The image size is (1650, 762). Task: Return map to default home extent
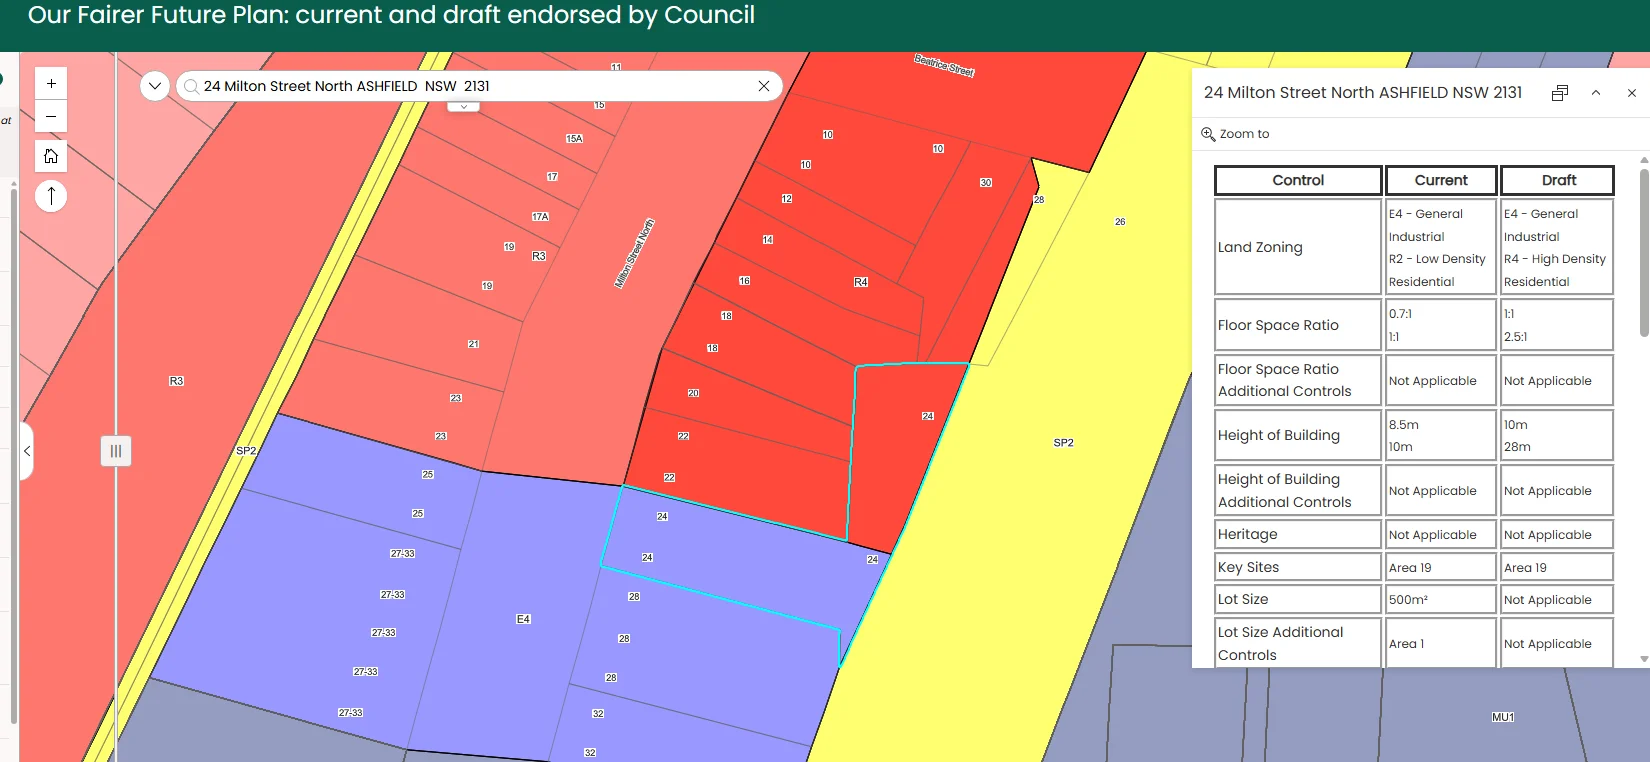tap(51, 156)
